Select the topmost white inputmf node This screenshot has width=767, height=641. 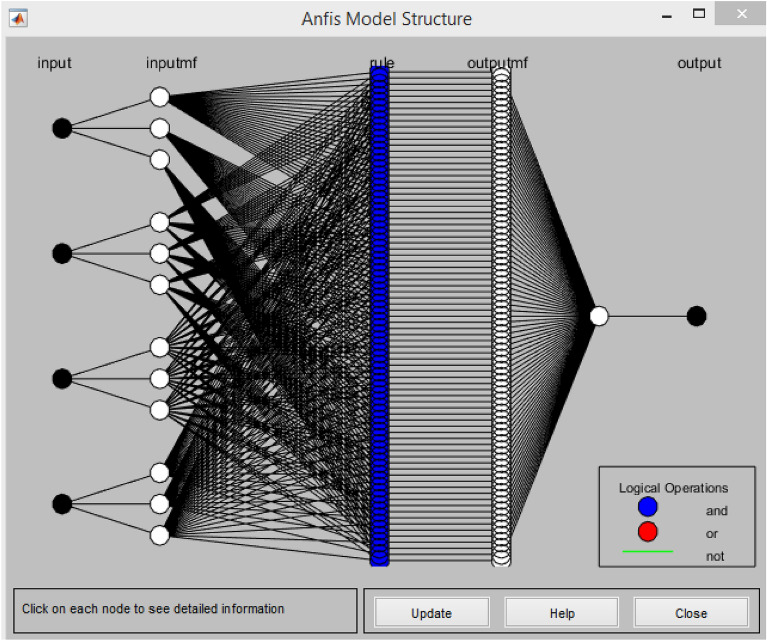click(x=160, y=96)
